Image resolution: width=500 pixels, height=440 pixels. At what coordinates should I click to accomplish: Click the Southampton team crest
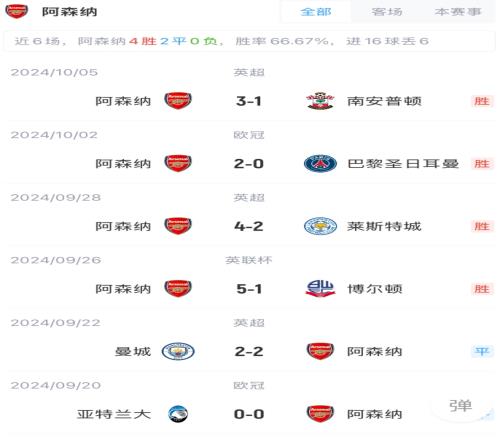[320, 100]
